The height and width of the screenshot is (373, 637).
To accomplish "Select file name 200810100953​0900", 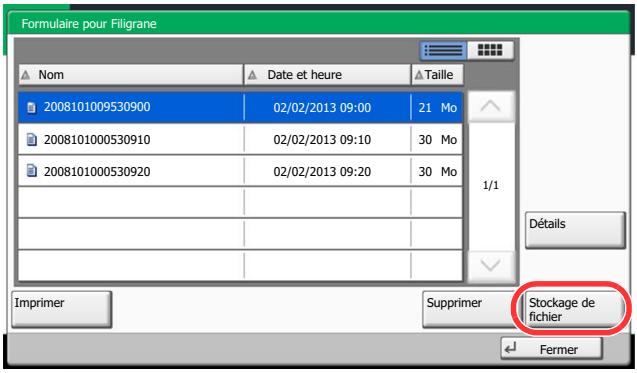I will pos(97,107).
